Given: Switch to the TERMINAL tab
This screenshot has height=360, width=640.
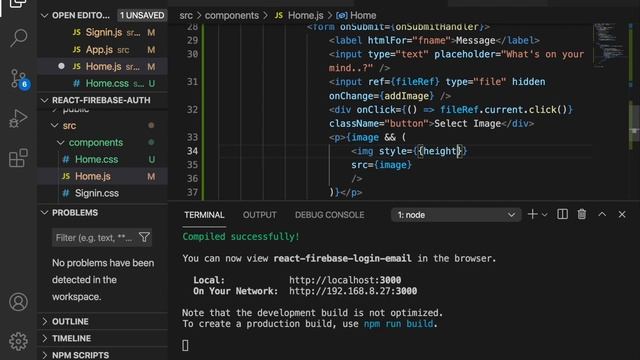Looking at the screenshot, I should [x=204, y=215].
